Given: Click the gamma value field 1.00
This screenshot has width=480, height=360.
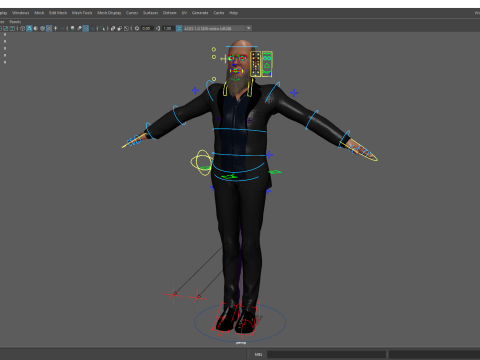Looking at the screenshot, I should (167, 28).
